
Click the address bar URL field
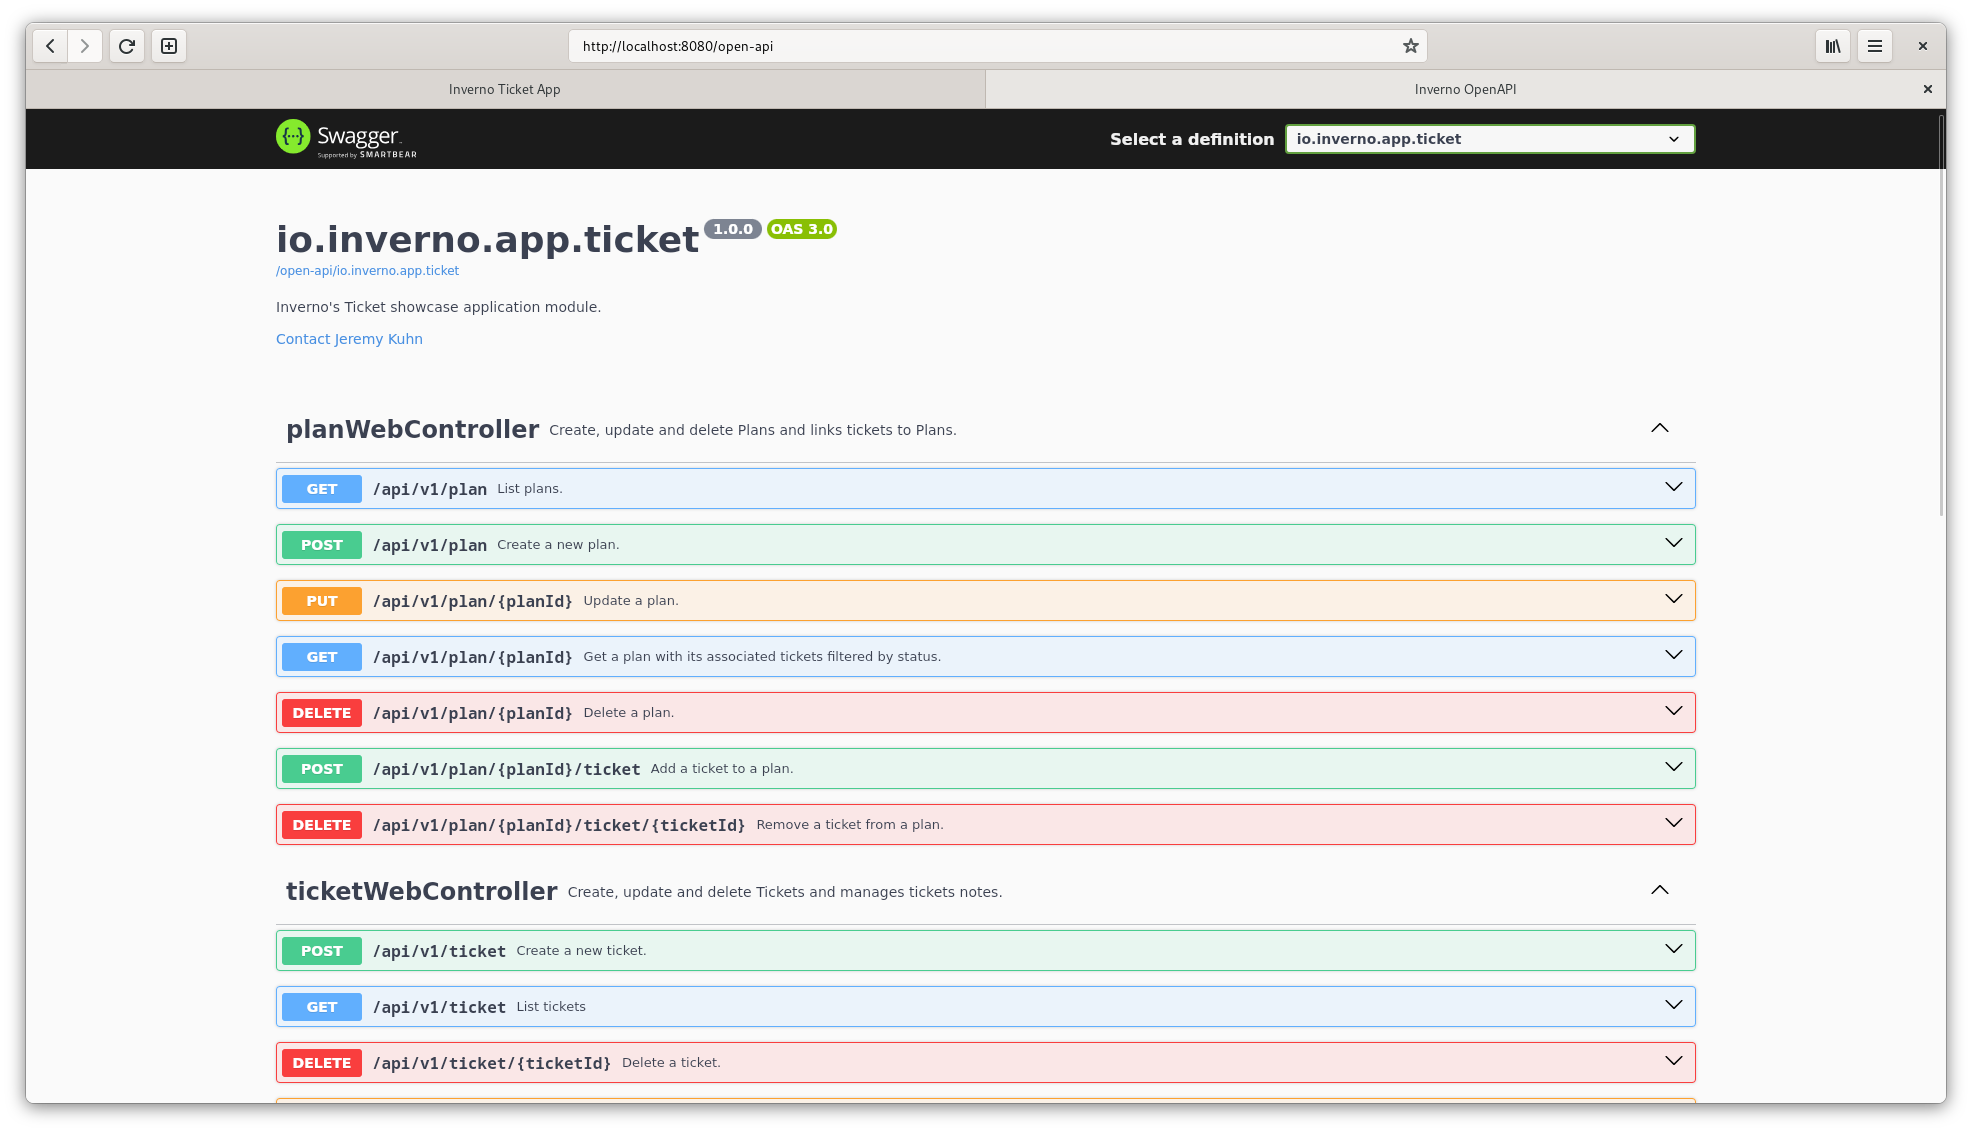click(997, 46)
